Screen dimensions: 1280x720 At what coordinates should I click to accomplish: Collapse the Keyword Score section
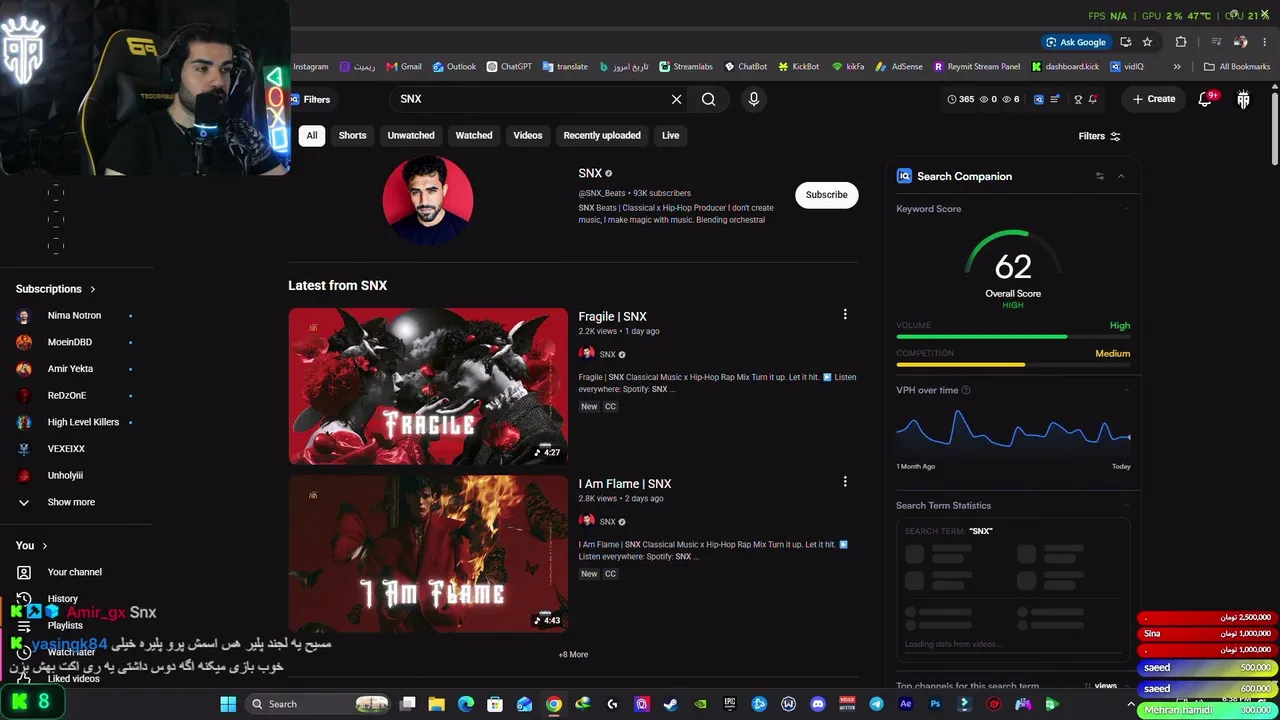tap(1126, 209)
